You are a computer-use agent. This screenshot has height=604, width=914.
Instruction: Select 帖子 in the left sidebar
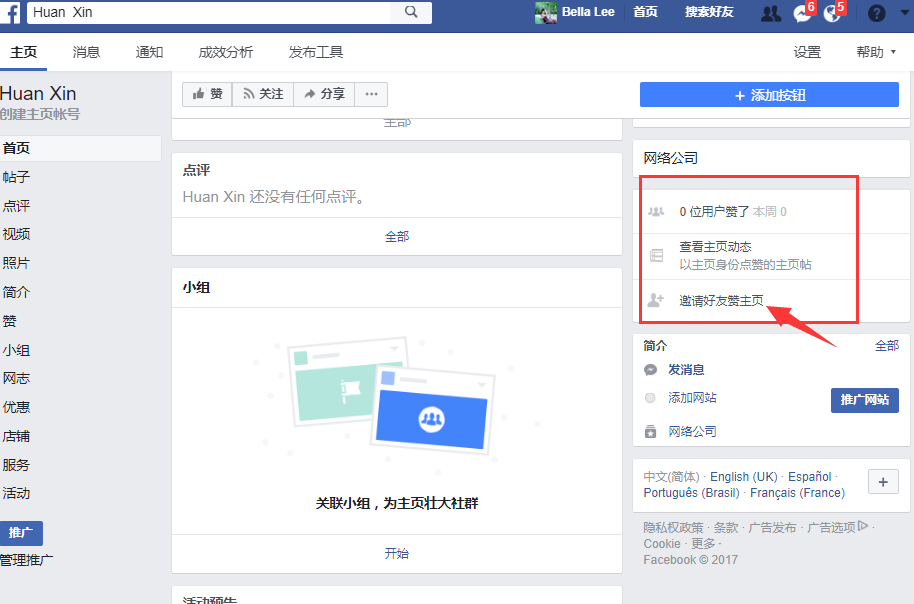pos(16,177)
